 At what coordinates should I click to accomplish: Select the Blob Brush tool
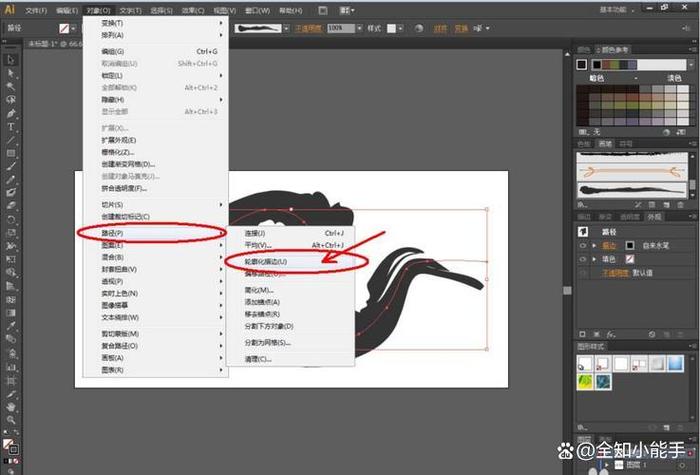pos(11,192)
